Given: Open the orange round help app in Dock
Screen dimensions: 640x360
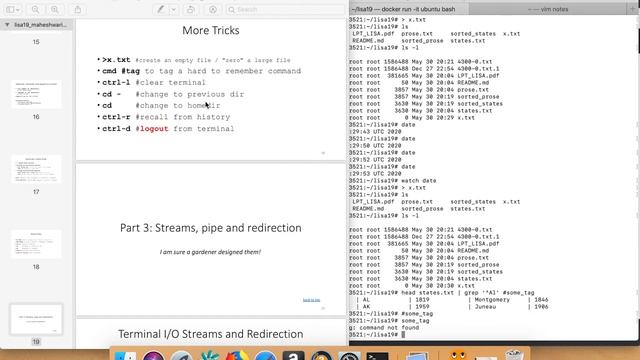Looking at the screenshot, I should click(x=321, y=356).
